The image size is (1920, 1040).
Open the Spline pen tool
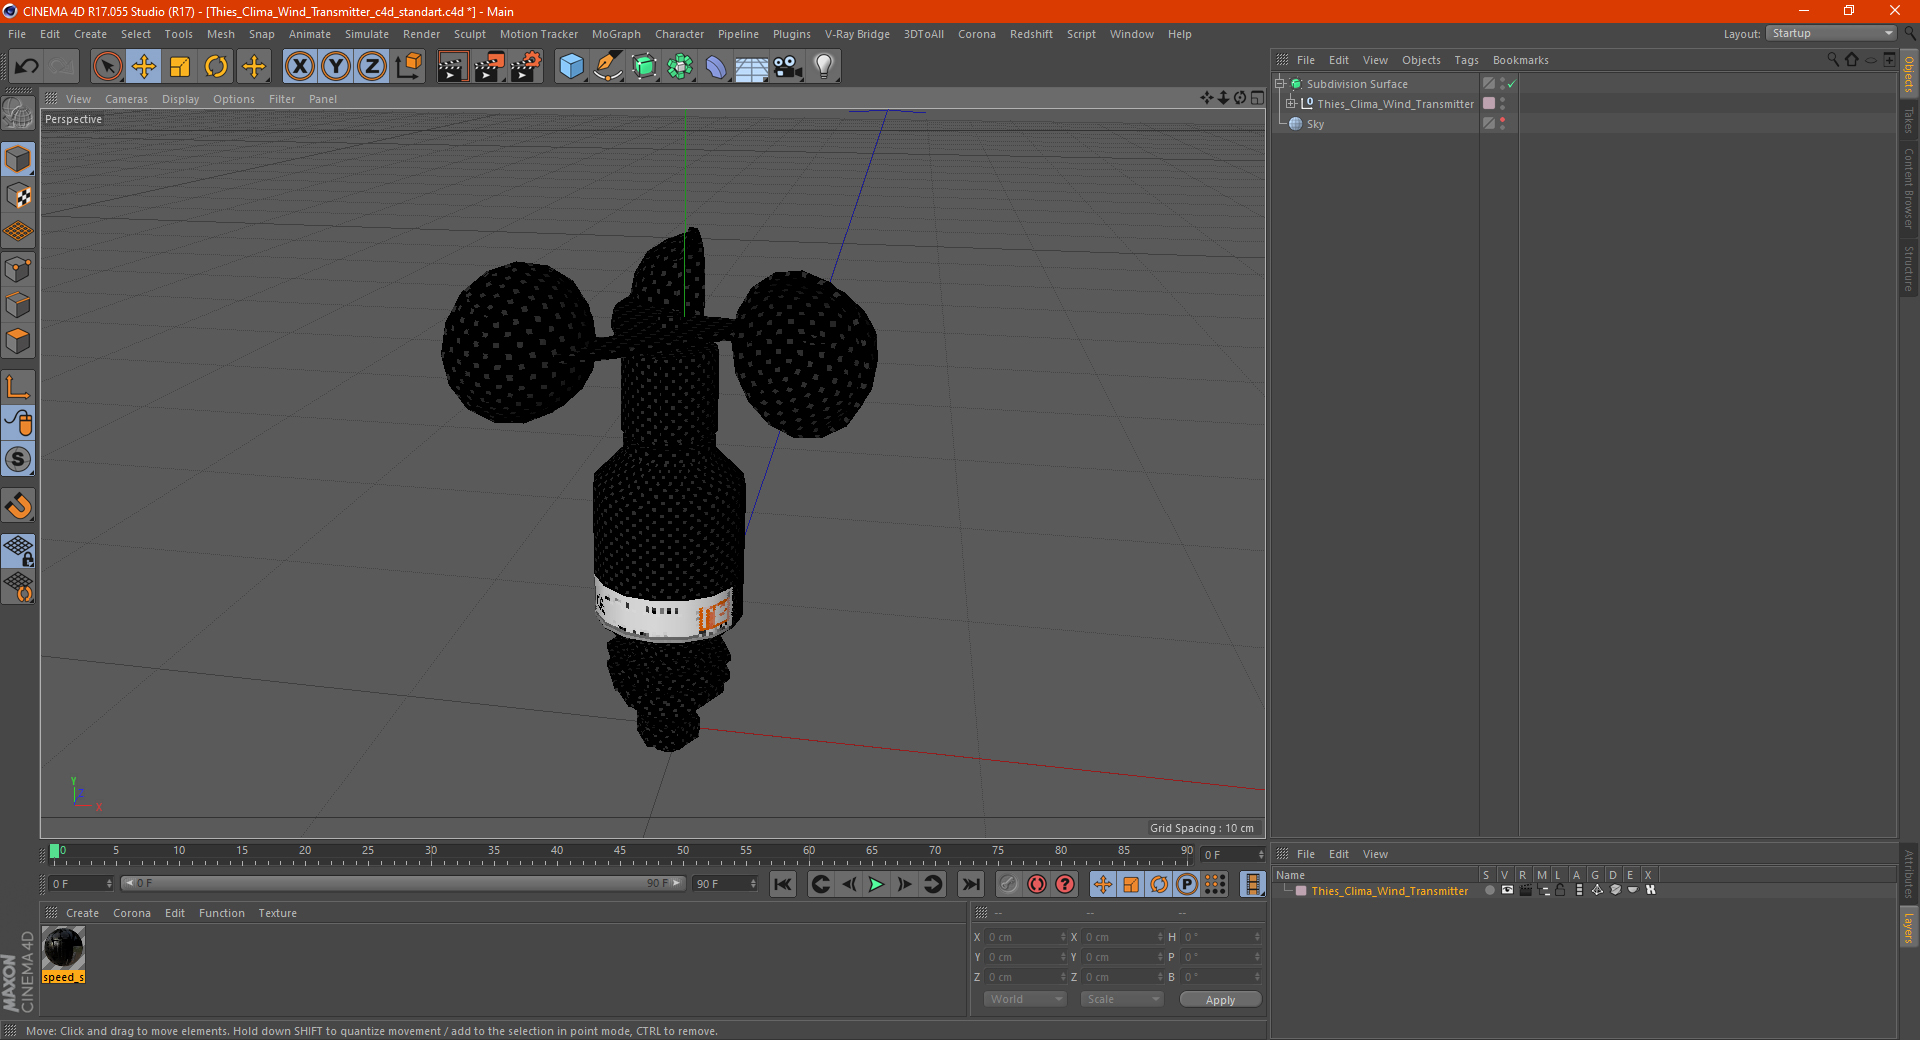608,67
